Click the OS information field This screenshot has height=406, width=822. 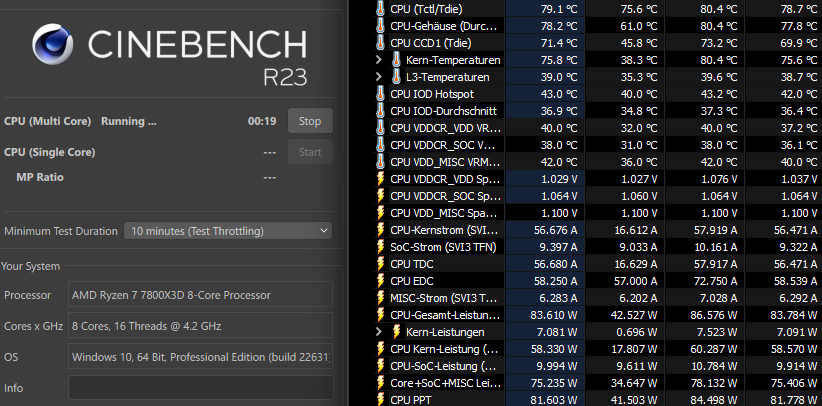tap(201, 357)
